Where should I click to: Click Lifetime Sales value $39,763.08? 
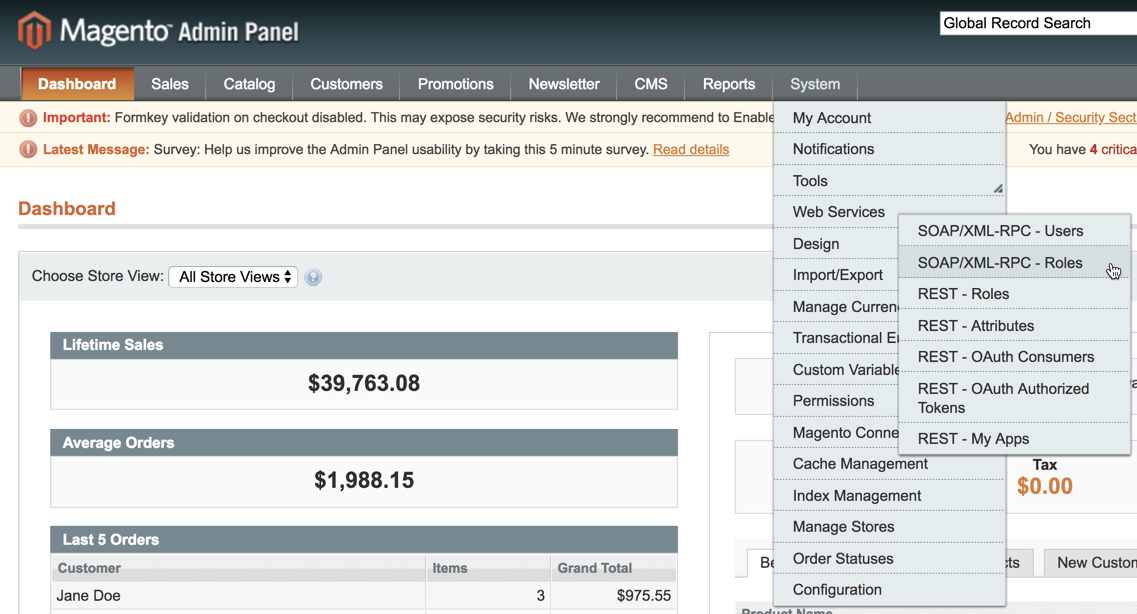click(364, 383)
